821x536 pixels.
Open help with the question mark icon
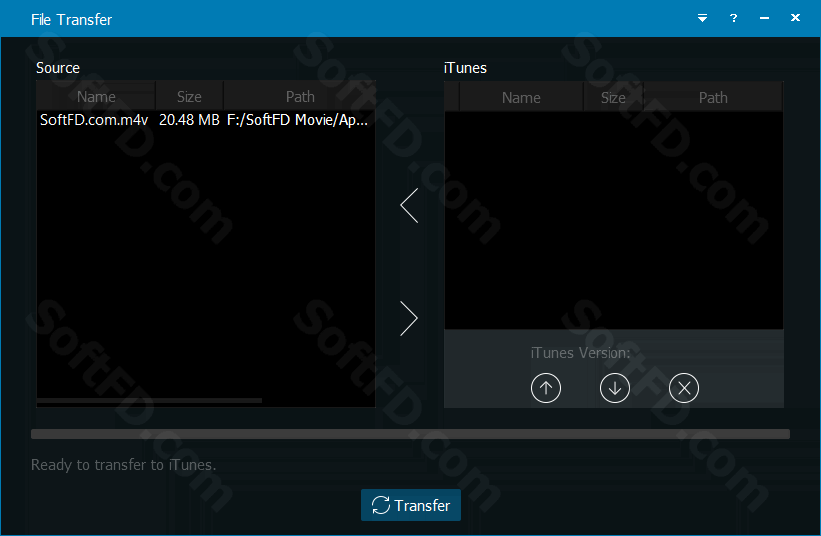coord(734,18)
